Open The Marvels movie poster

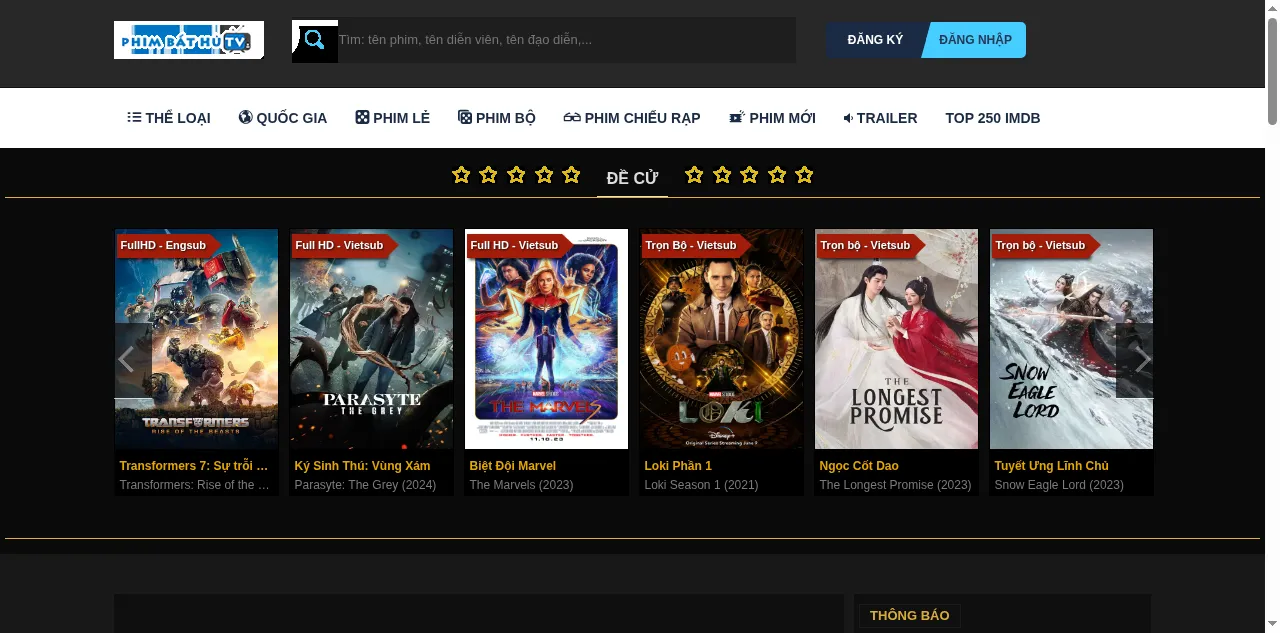click(547, 339)
